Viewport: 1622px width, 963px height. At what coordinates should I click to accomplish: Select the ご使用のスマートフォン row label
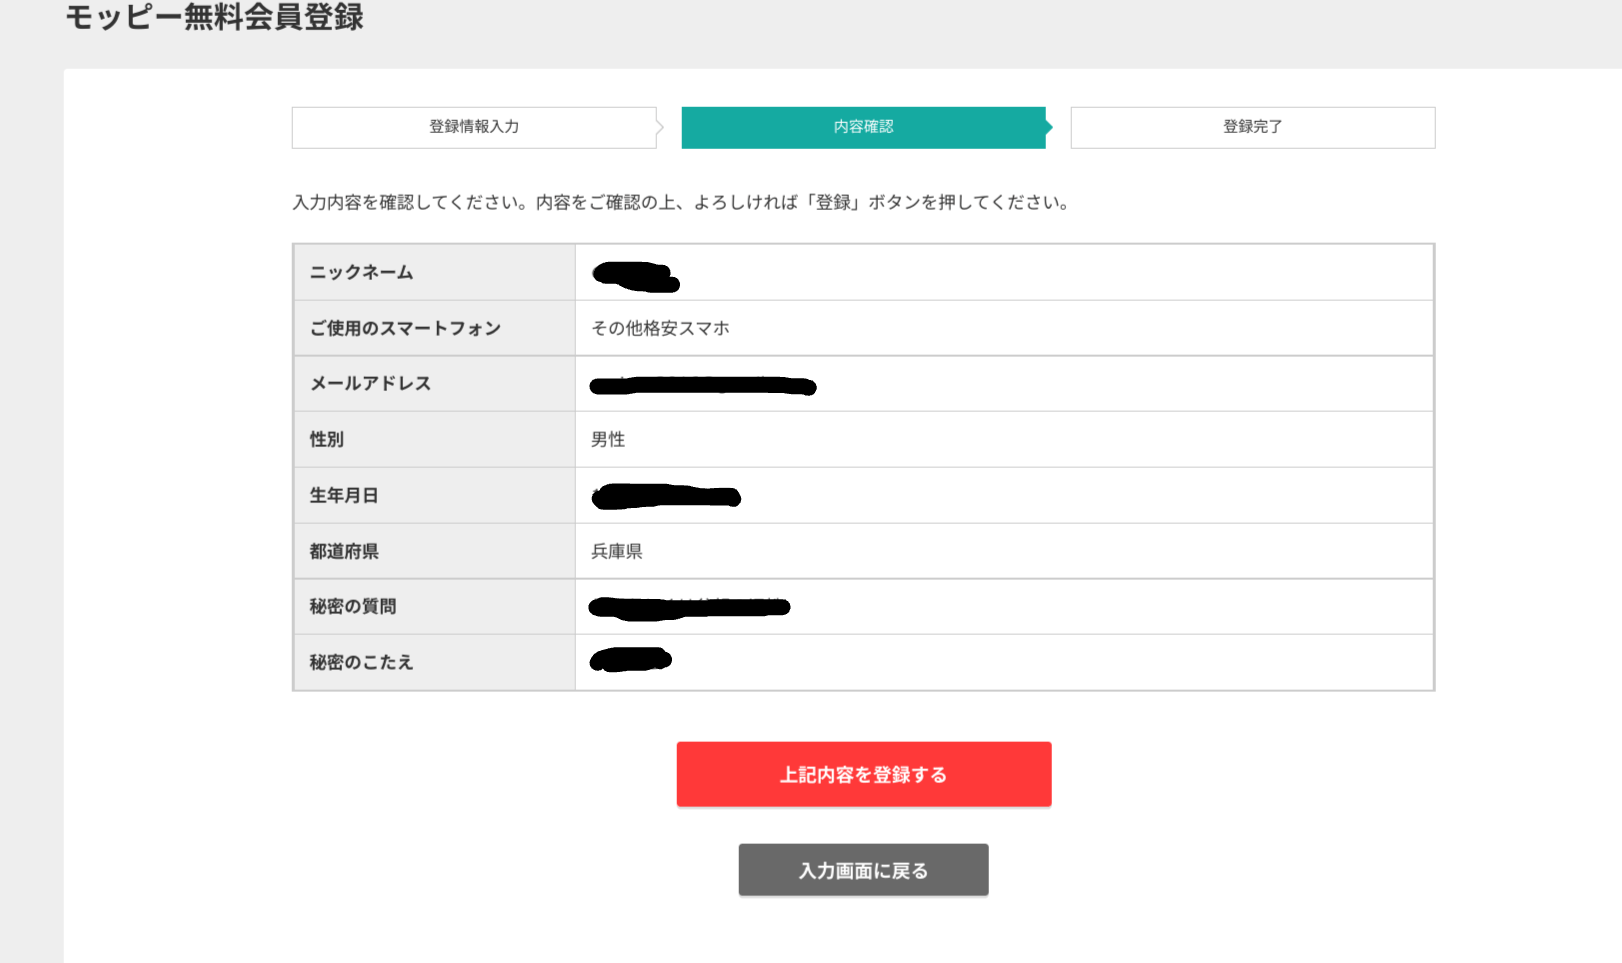[405, 328]
